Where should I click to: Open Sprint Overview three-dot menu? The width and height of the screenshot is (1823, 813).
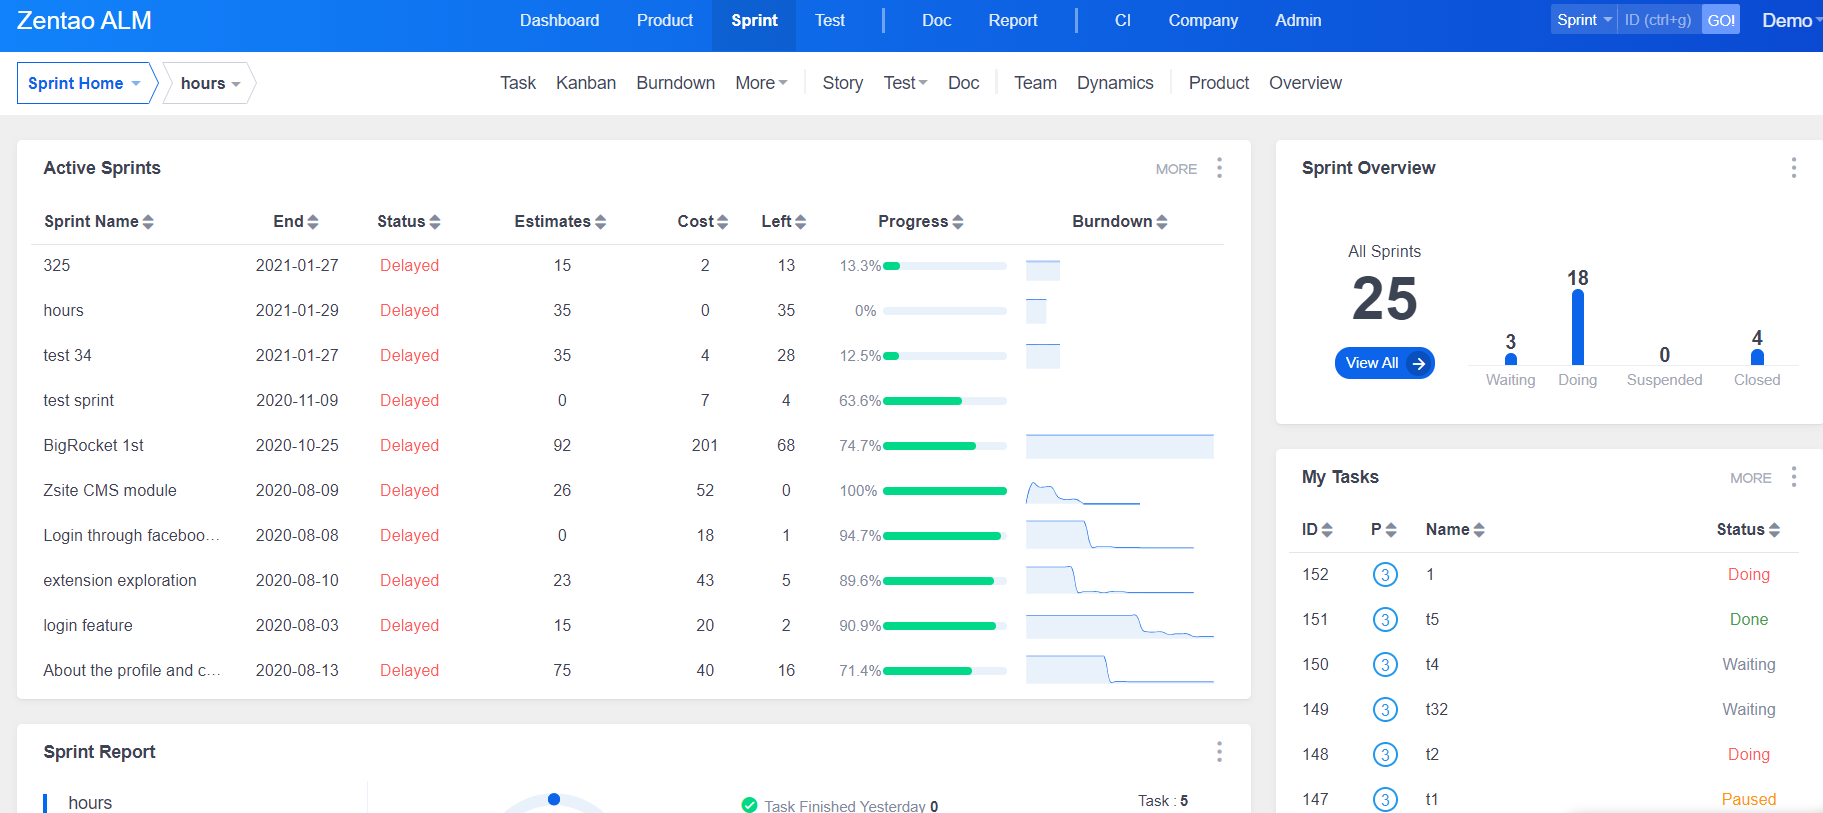1793,168
